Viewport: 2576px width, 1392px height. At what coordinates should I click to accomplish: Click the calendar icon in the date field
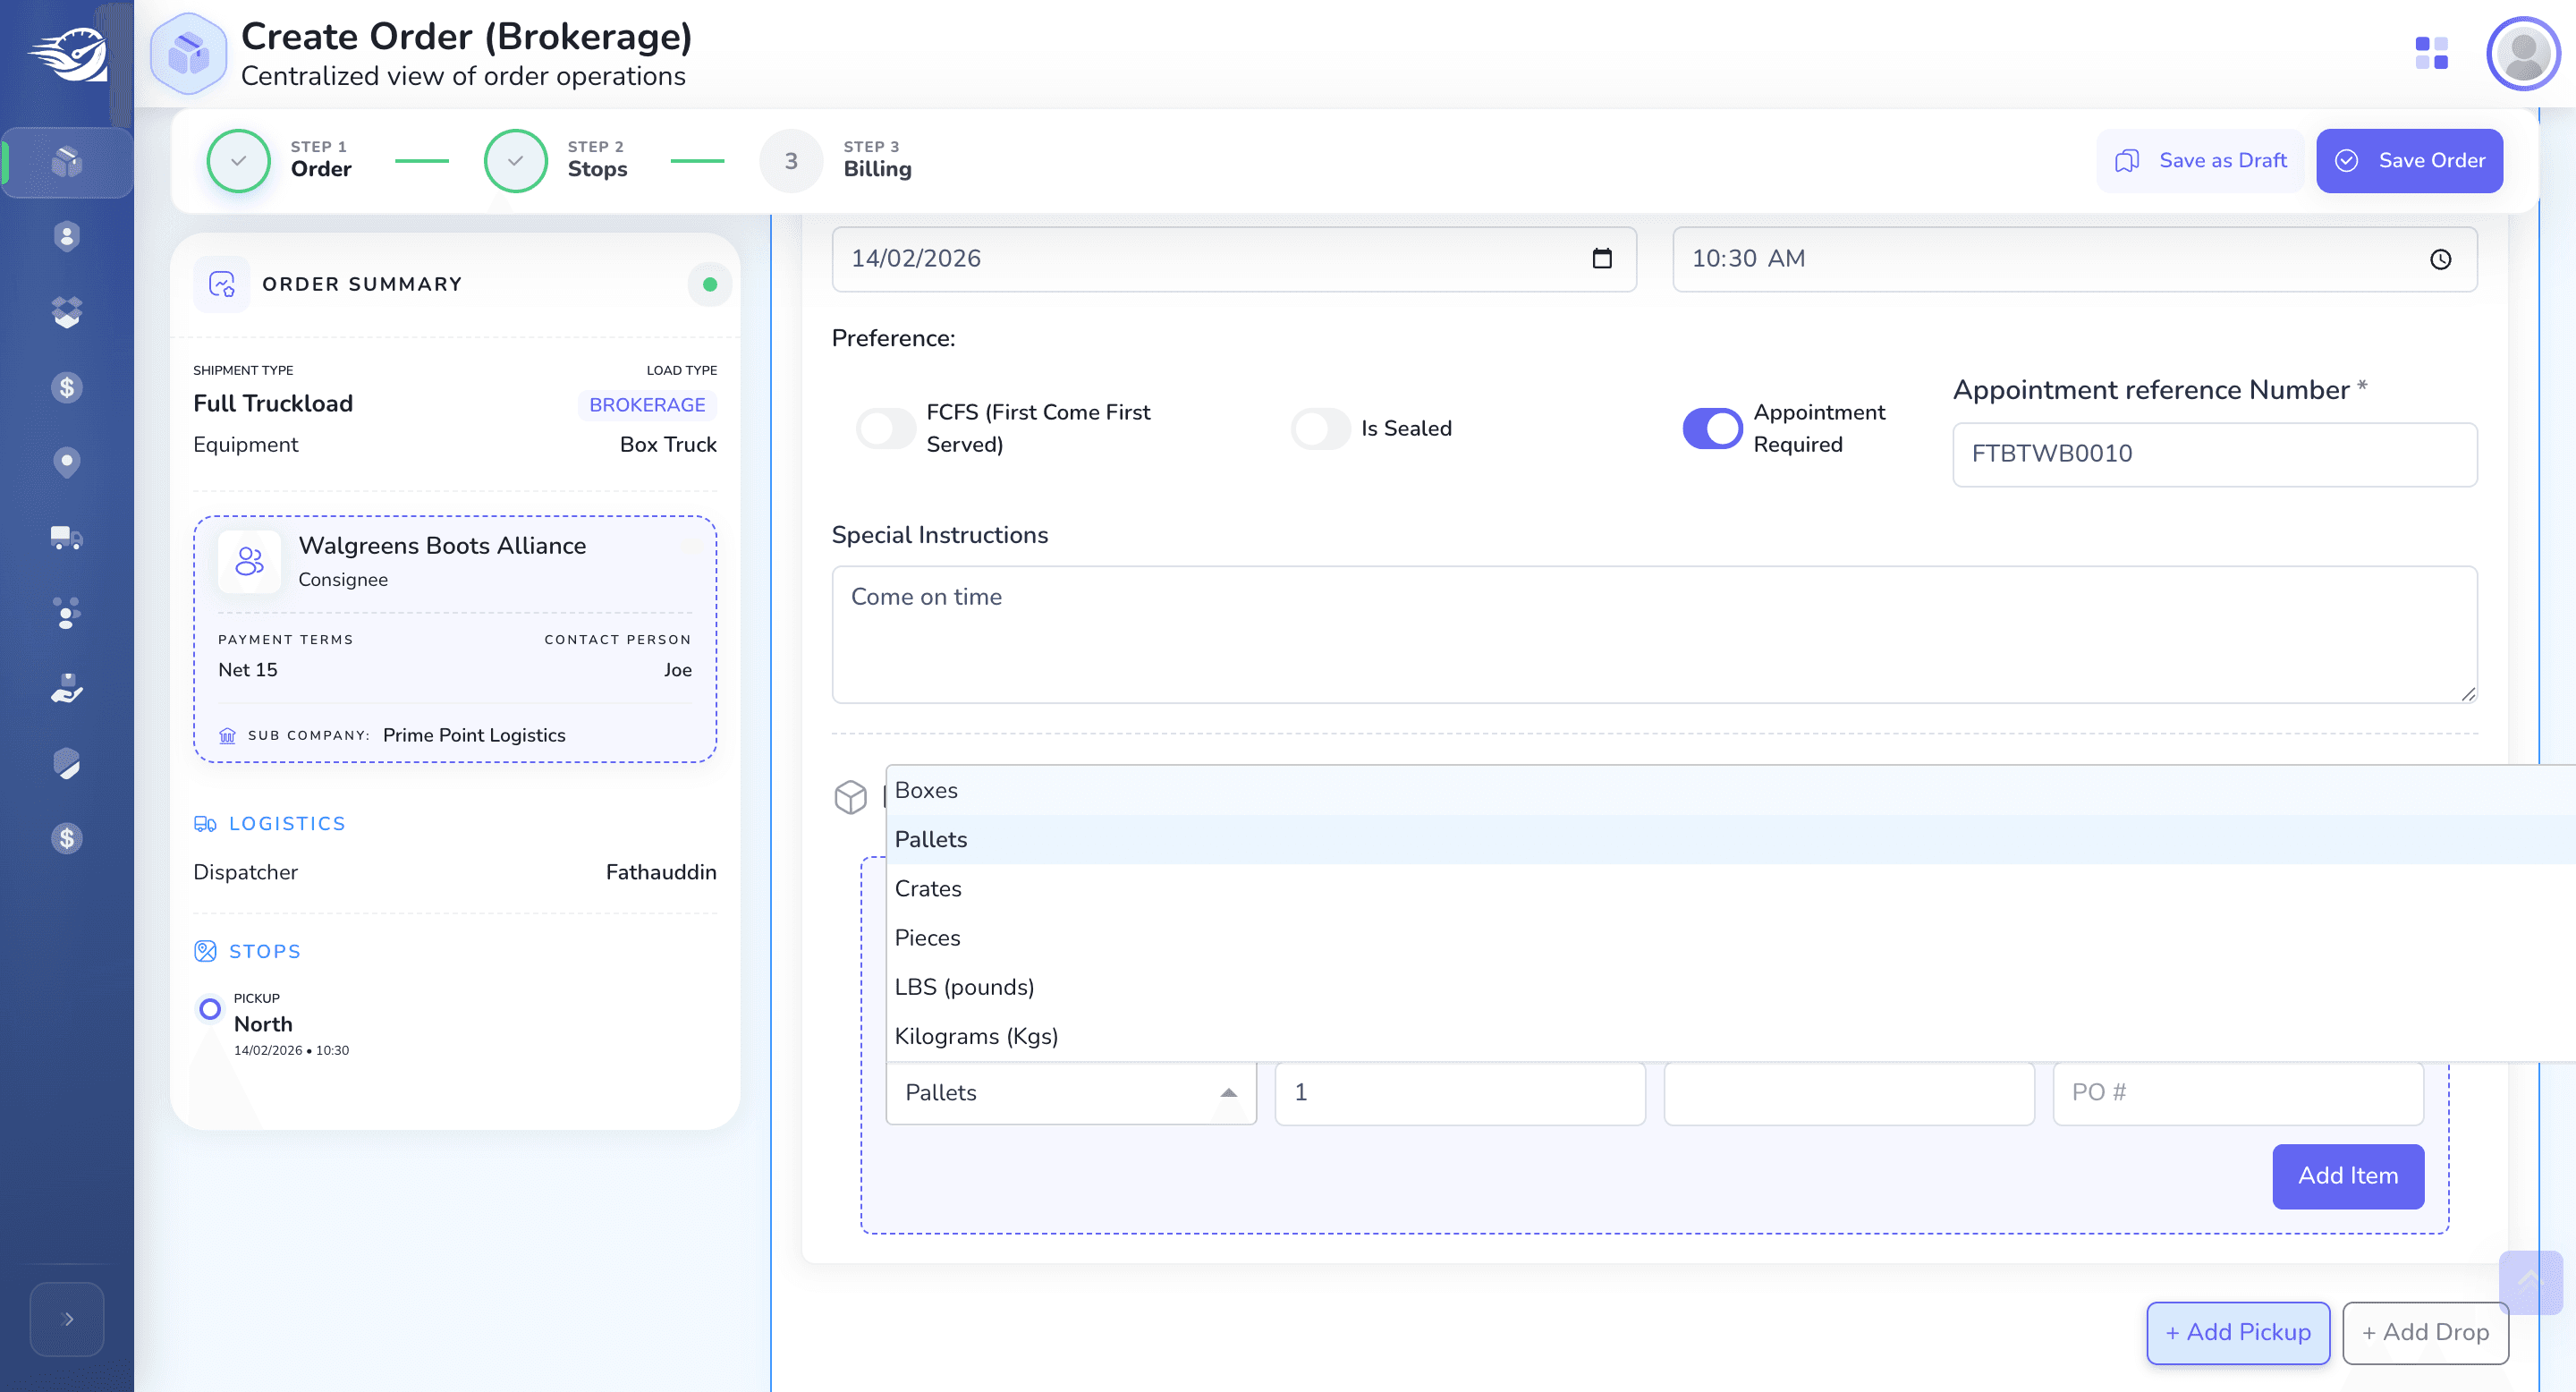pyautogui.click(x=1602, y=259)
